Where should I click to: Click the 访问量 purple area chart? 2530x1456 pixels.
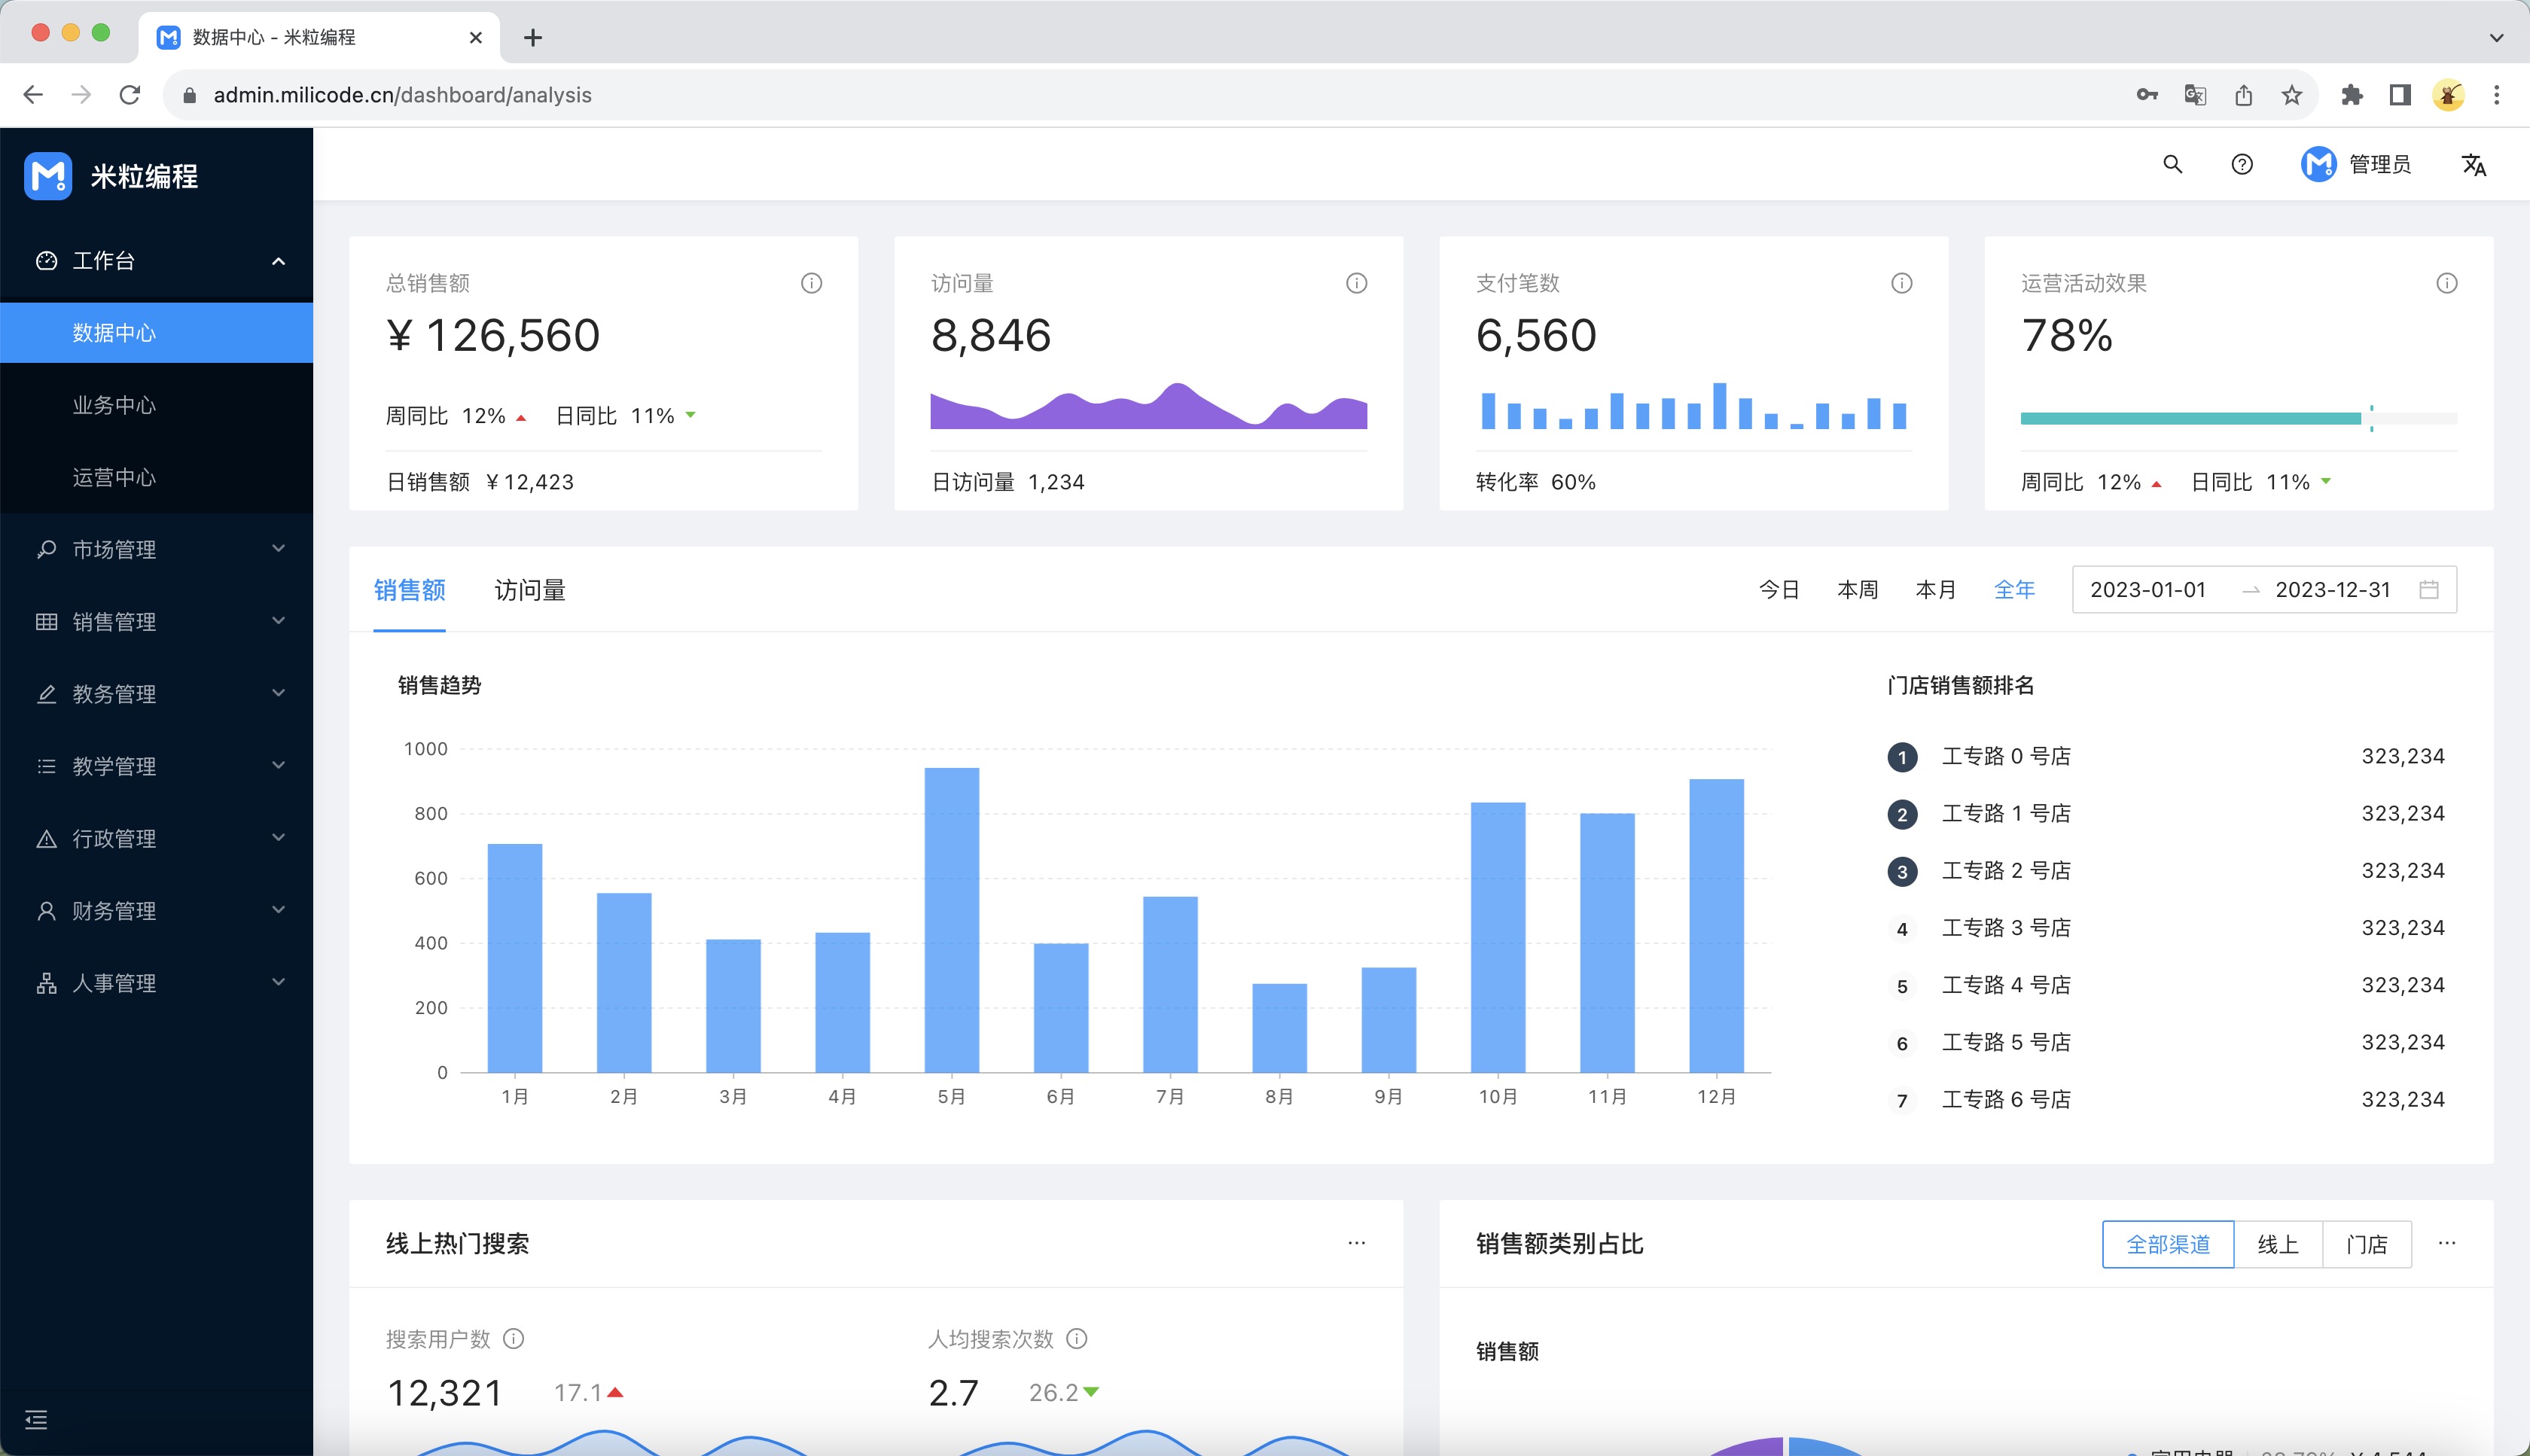point(1149,406)
